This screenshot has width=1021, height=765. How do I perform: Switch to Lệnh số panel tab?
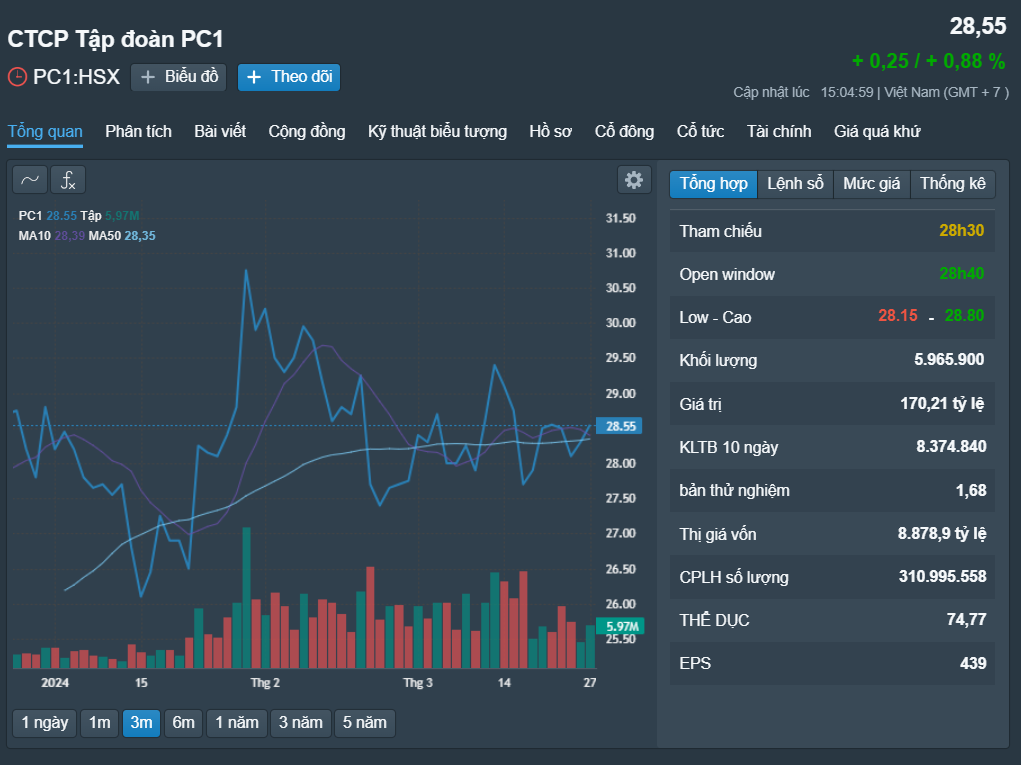point(795,184)
